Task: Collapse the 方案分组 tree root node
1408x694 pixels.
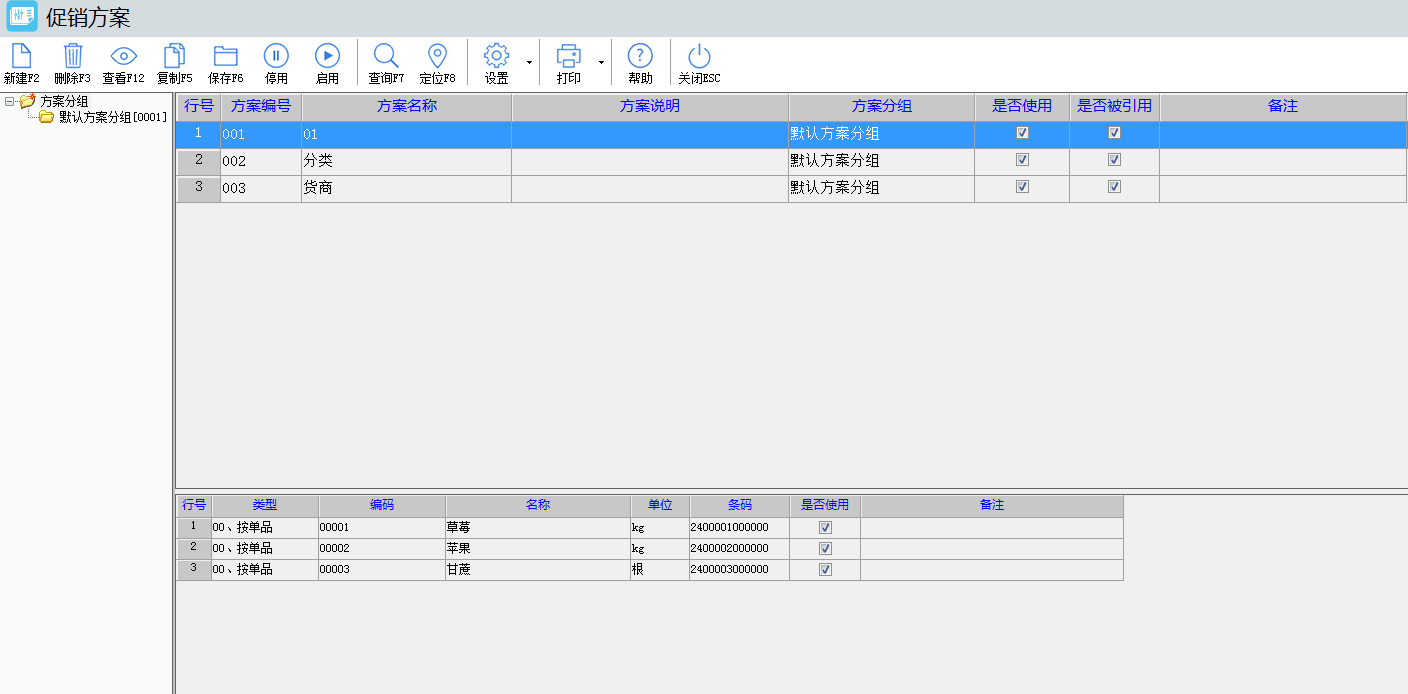Action: [x=9, y=101]
